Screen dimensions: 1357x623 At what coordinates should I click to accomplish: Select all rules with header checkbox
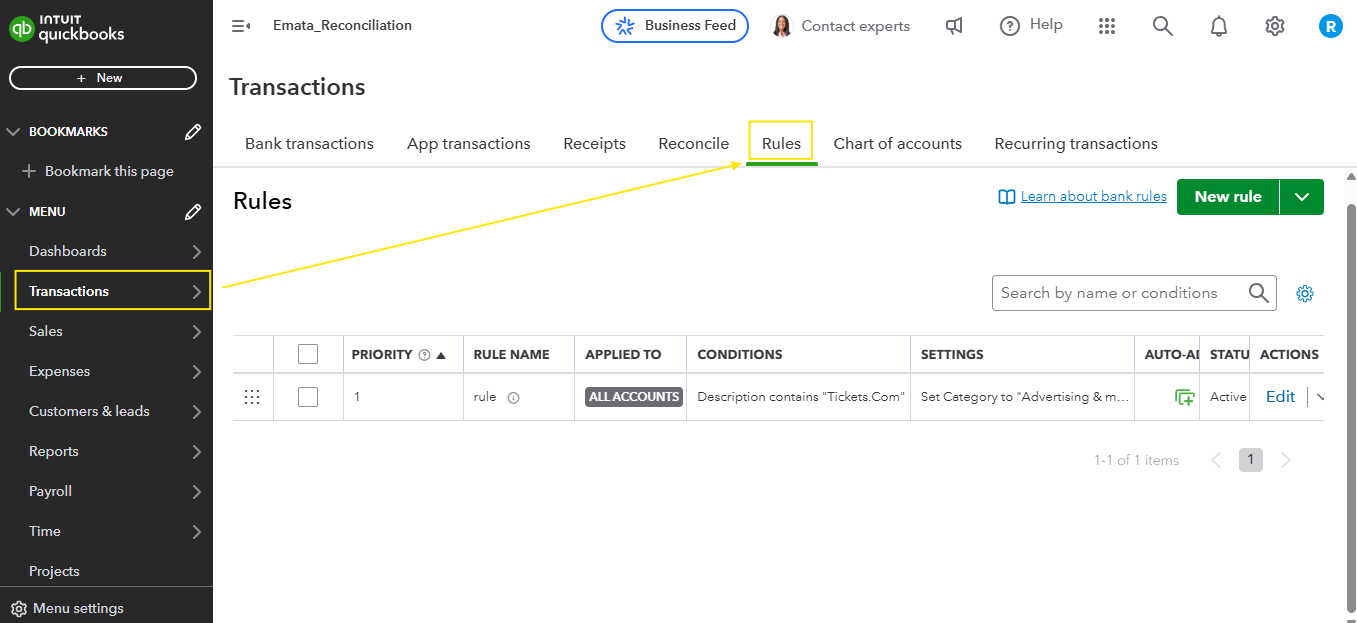308,354
